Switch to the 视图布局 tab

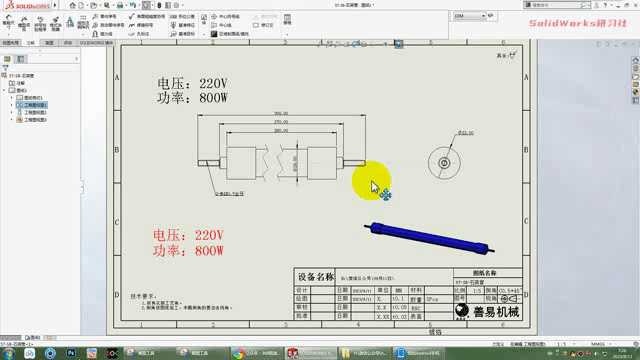11,43
